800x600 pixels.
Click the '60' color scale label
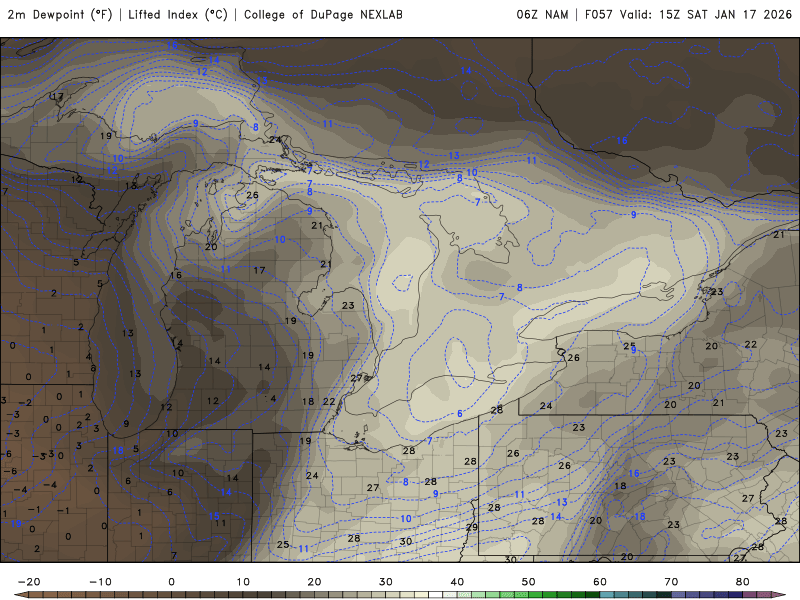(600, 582)
